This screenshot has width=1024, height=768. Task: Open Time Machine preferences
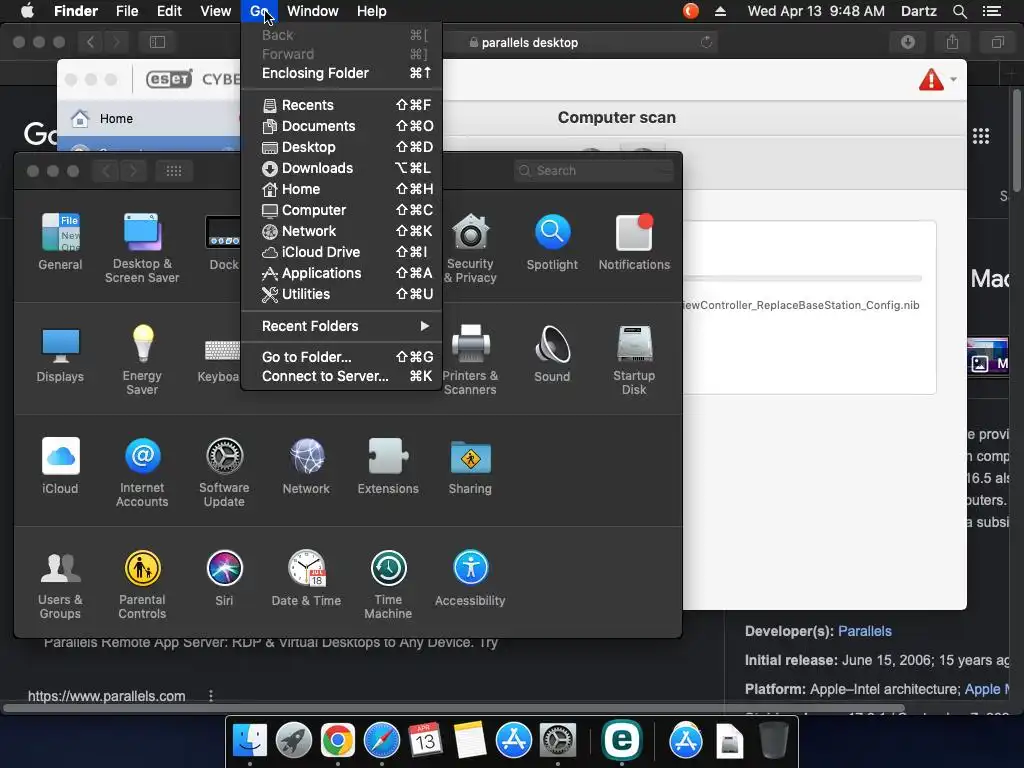coord(388,584)
